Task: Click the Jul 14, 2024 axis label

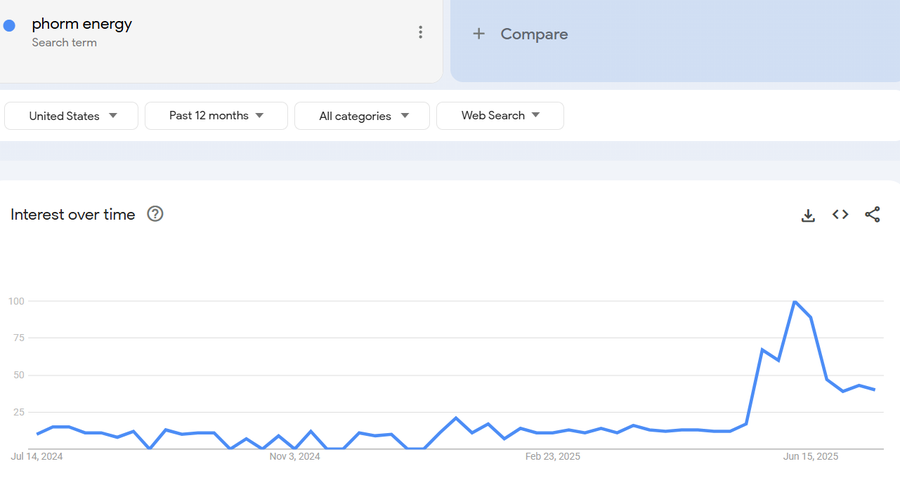Action: coord(37,456)
